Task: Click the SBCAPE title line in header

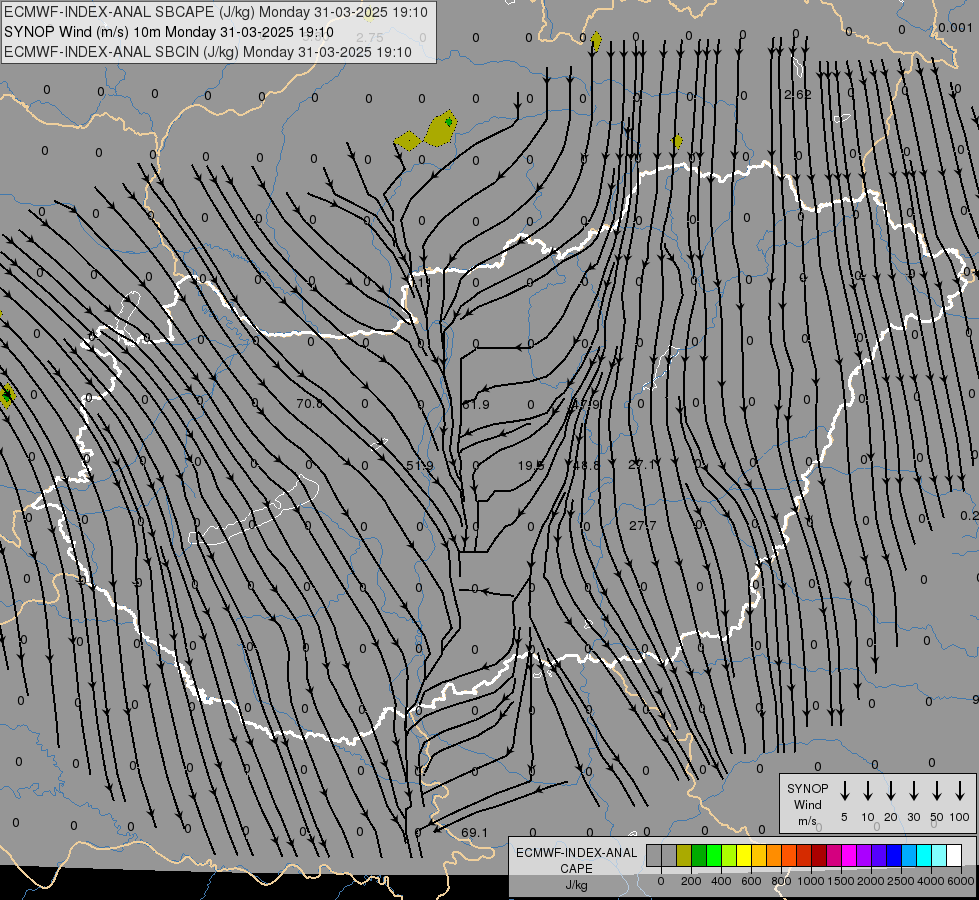Action: click(216, 12)
